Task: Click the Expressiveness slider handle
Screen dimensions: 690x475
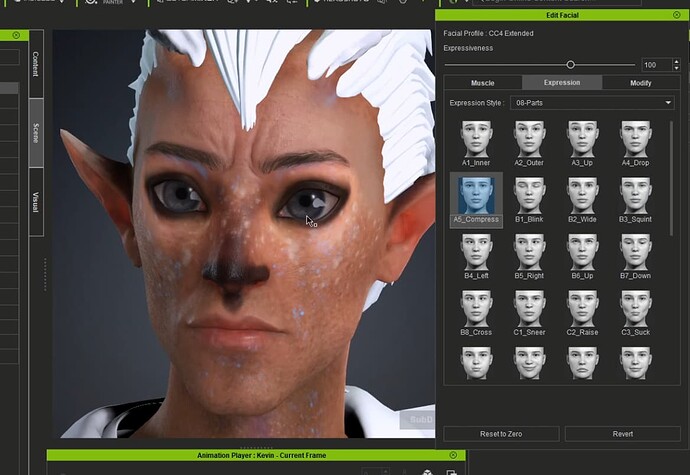Action: click(x=570, y=65)
